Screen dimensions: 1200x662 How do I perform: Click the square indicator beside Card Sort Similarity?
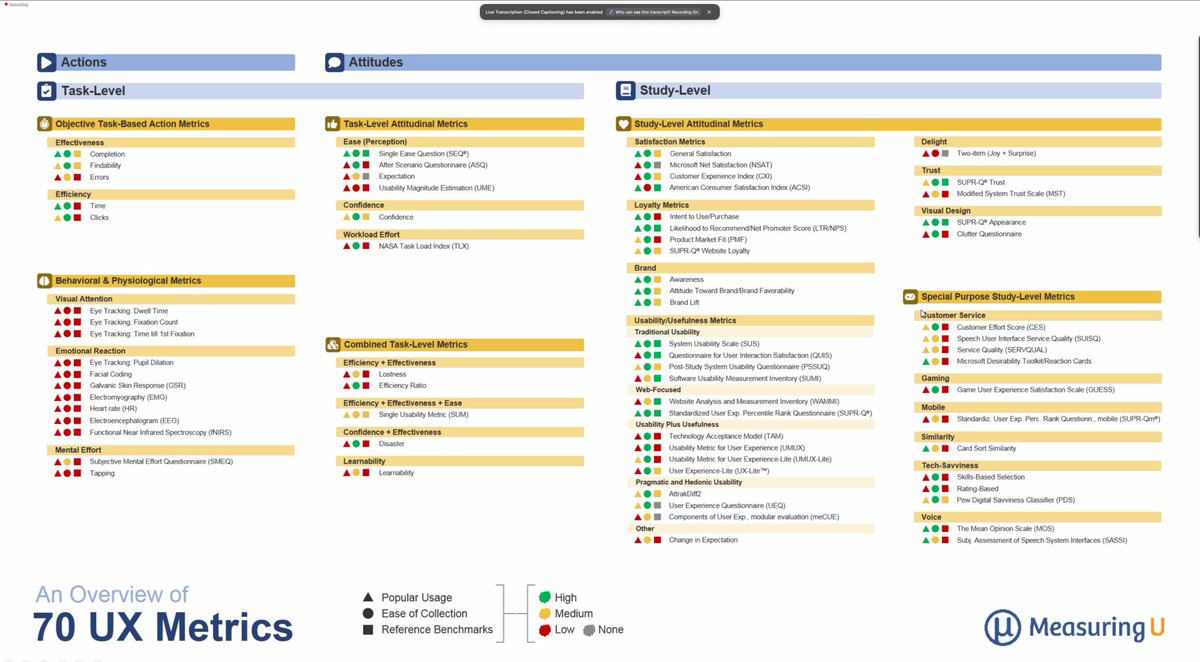945,449
